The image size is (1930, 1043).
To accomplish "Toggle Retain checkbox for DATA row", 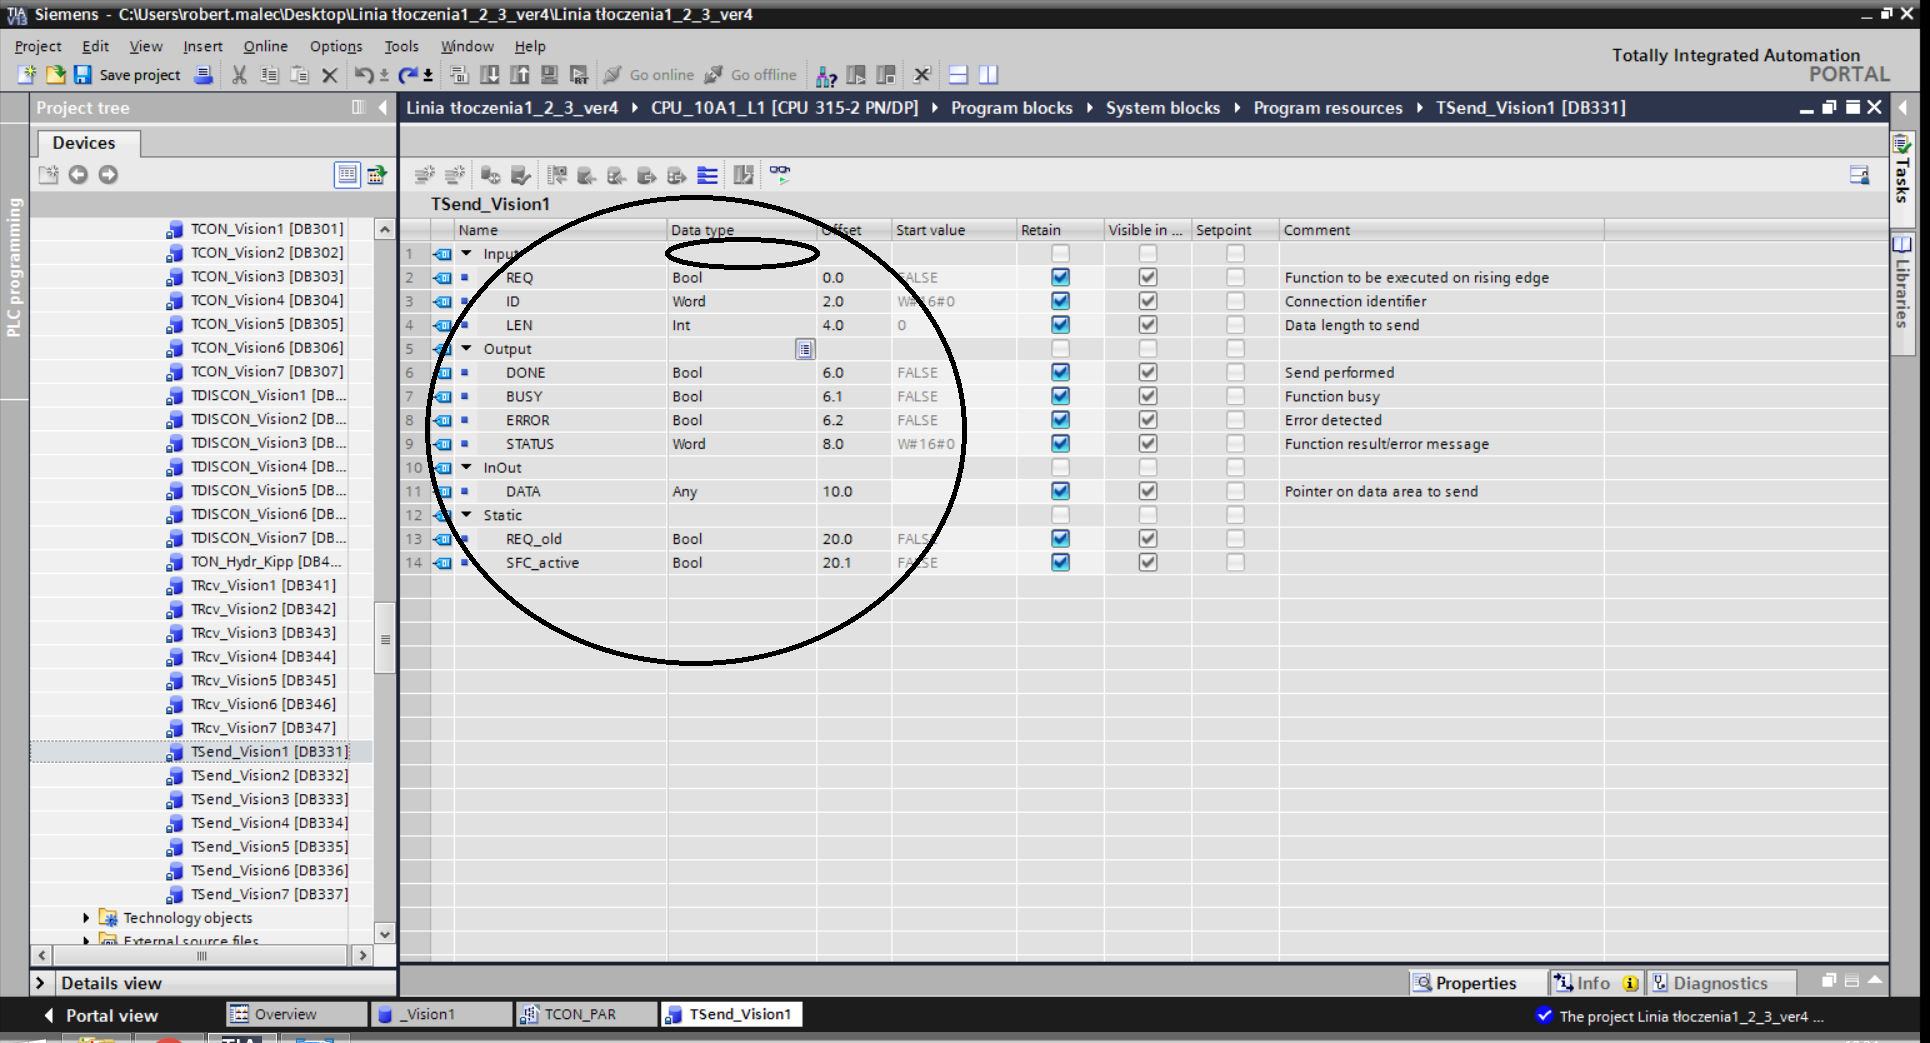I will click(1060, 491).
